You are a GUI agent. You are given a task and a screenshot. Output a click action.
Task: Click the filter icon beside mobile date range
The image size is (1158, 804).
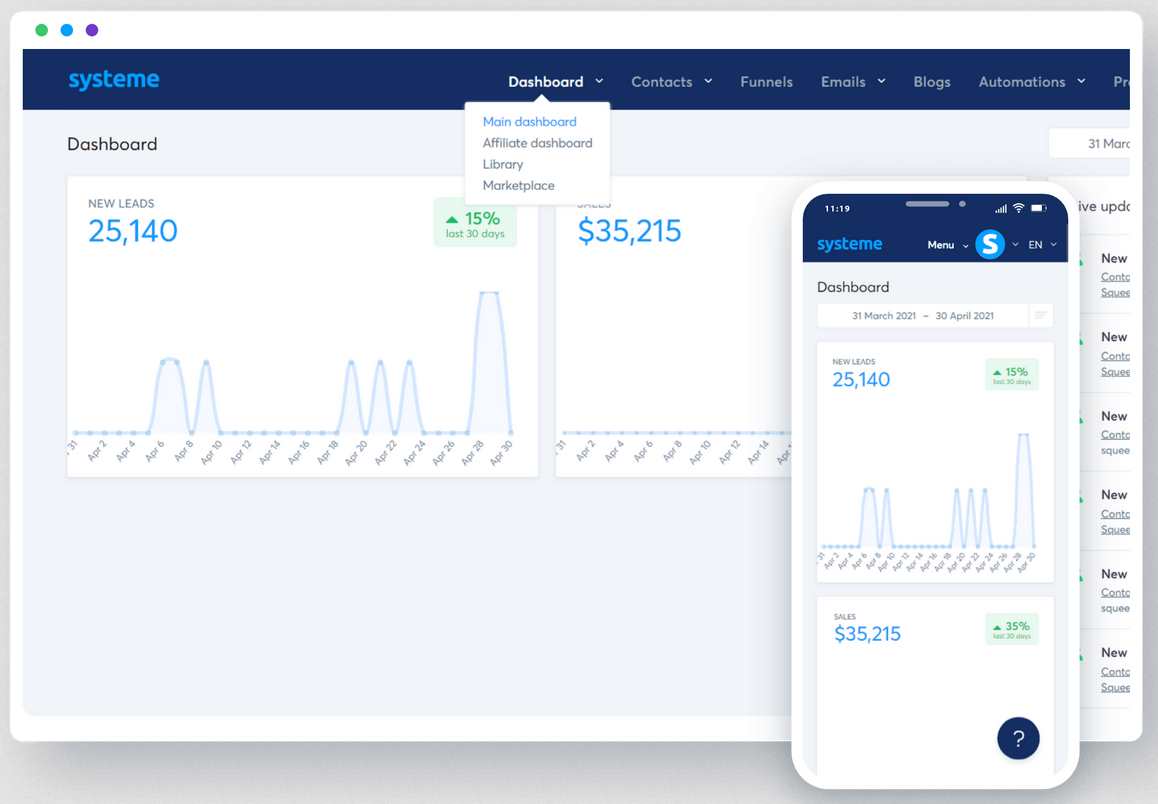(1041, 315)
